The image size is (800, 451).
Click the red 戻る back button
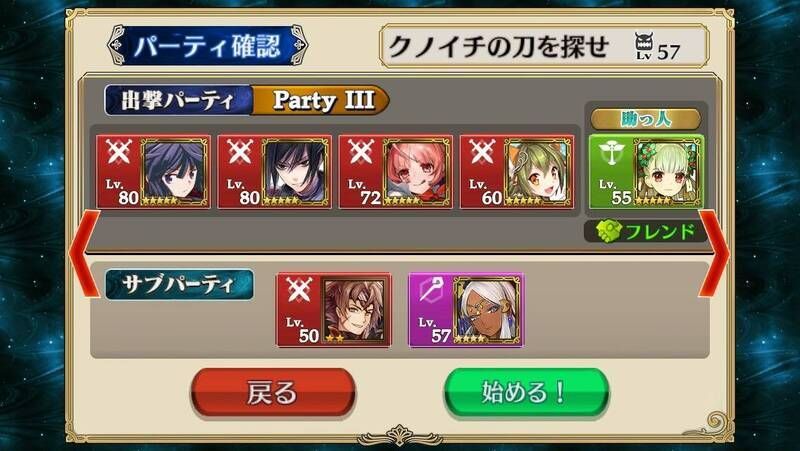[x=273, y=393]
